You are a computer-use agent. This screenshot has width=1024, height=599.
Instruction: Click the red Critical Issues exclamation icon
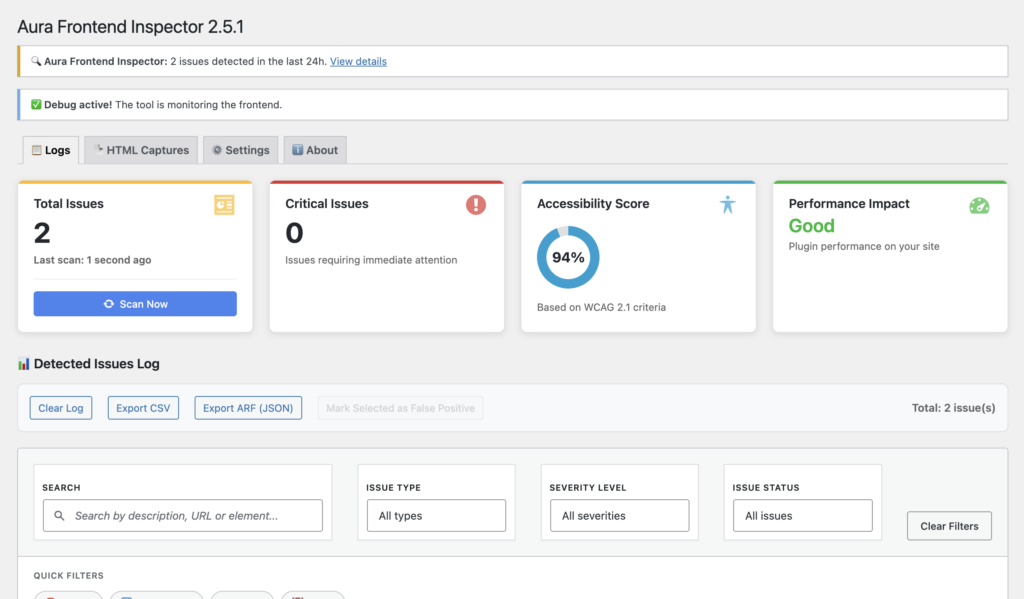point(476,205)
